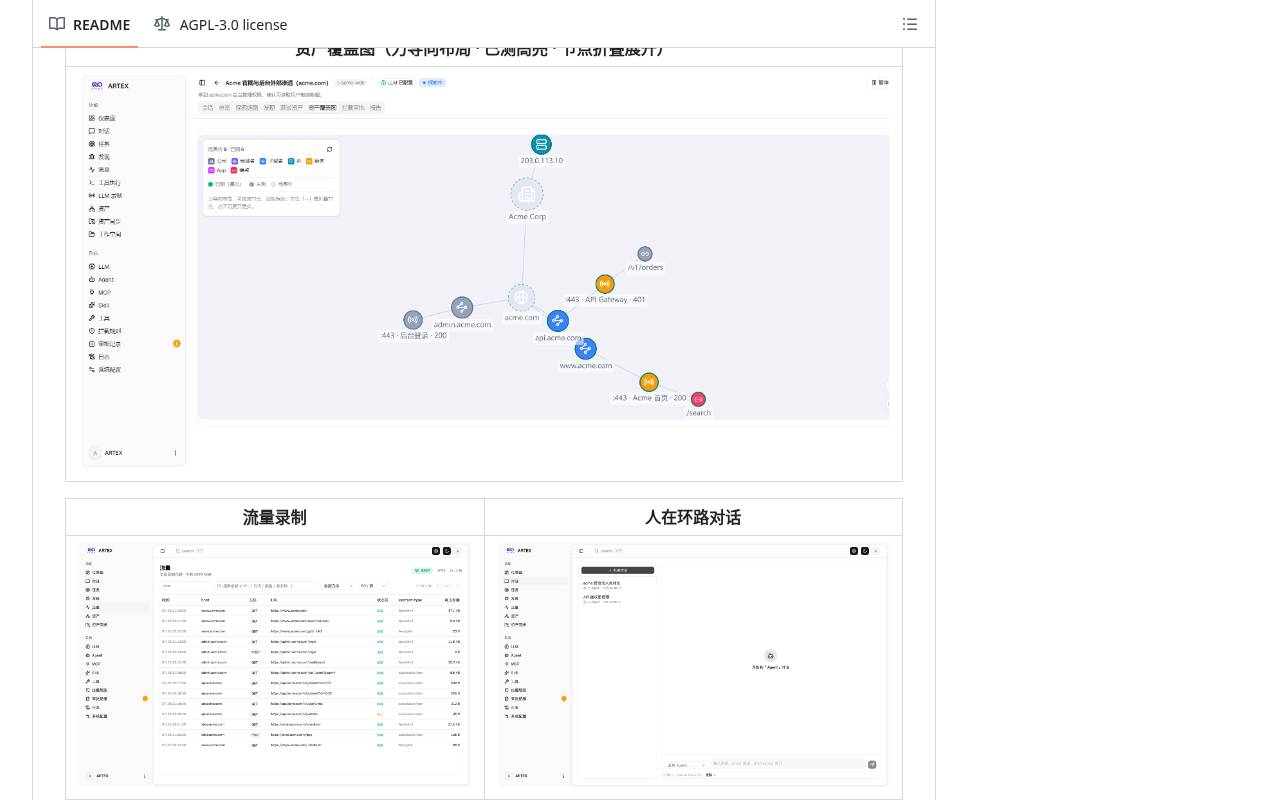
Task: Select the www.acme.com subdomain node
Action: tap(586, 348)
